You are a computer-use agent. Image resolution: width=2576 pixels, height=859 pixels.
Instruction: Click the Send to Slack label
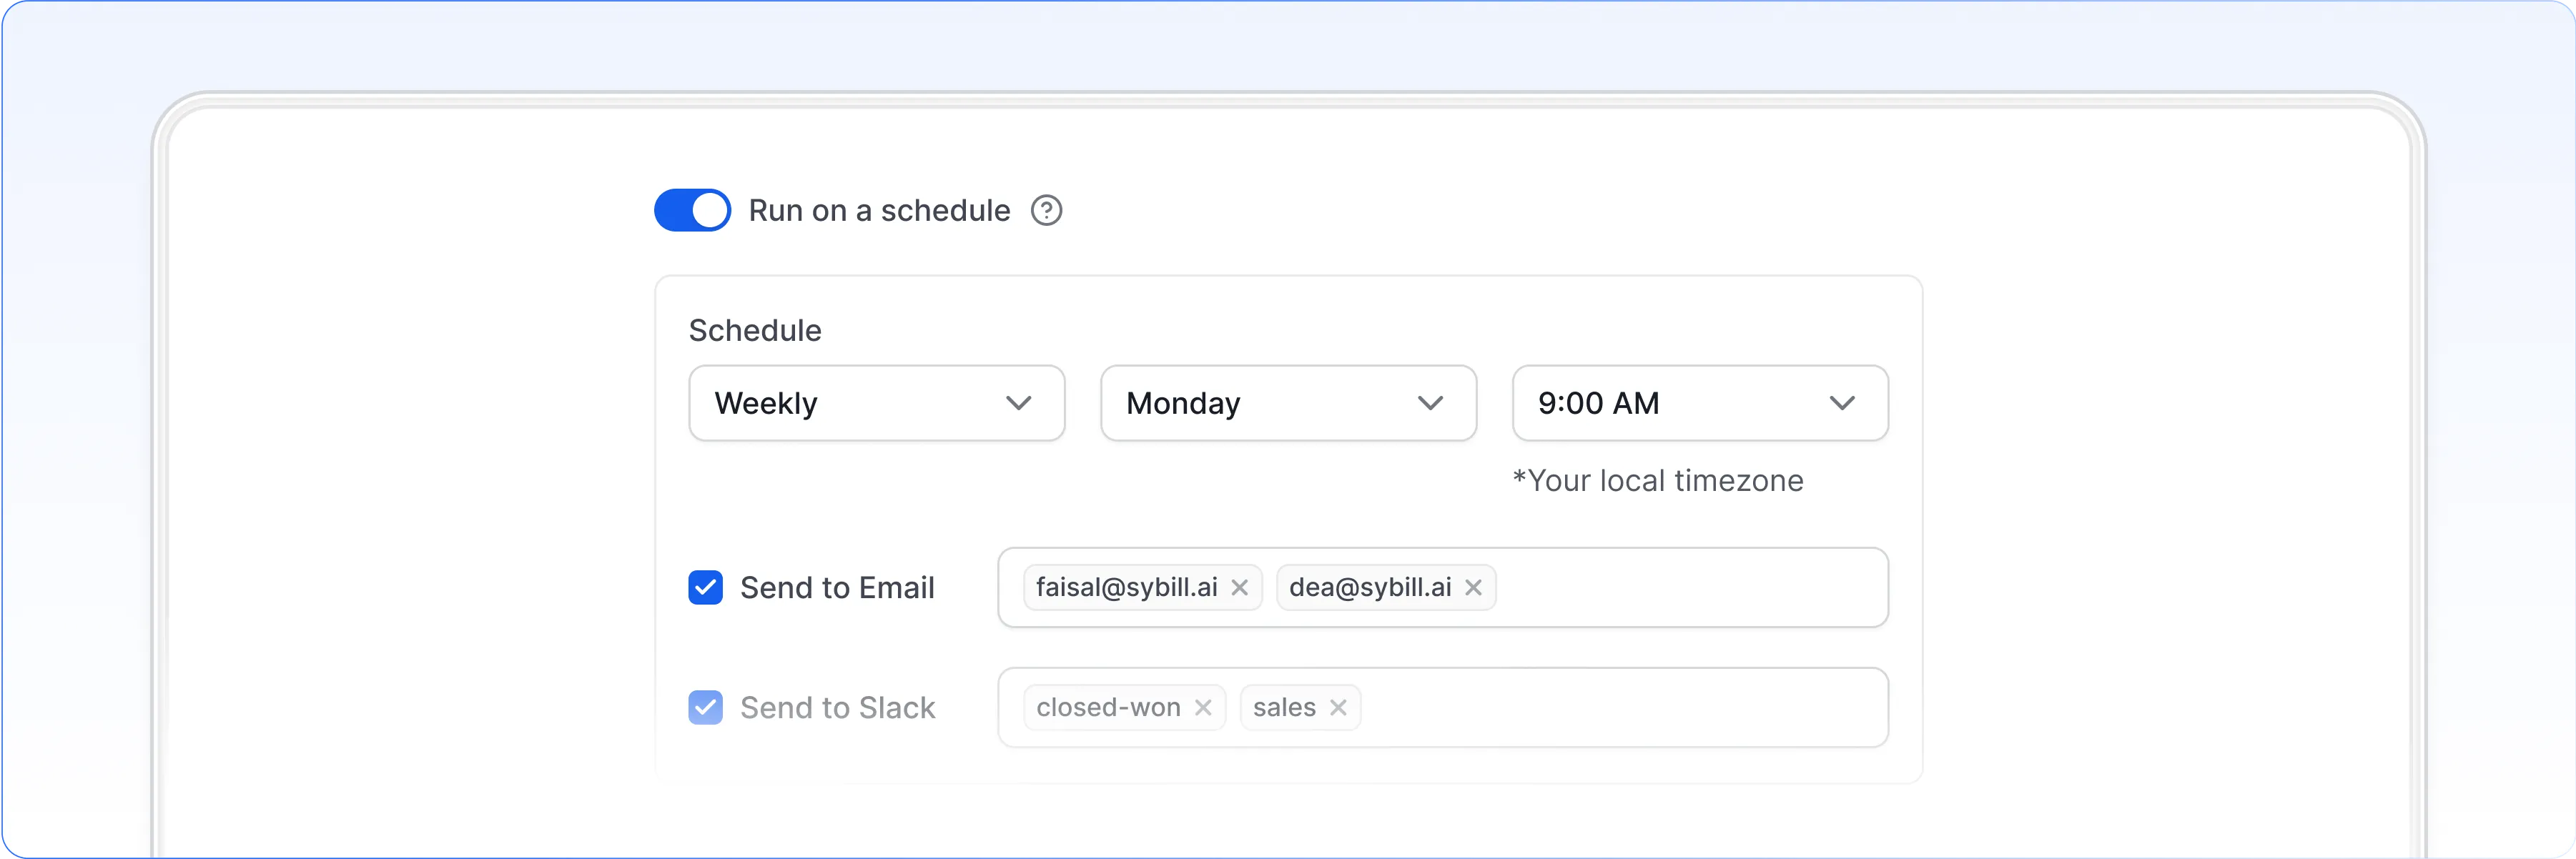point(837,708)
